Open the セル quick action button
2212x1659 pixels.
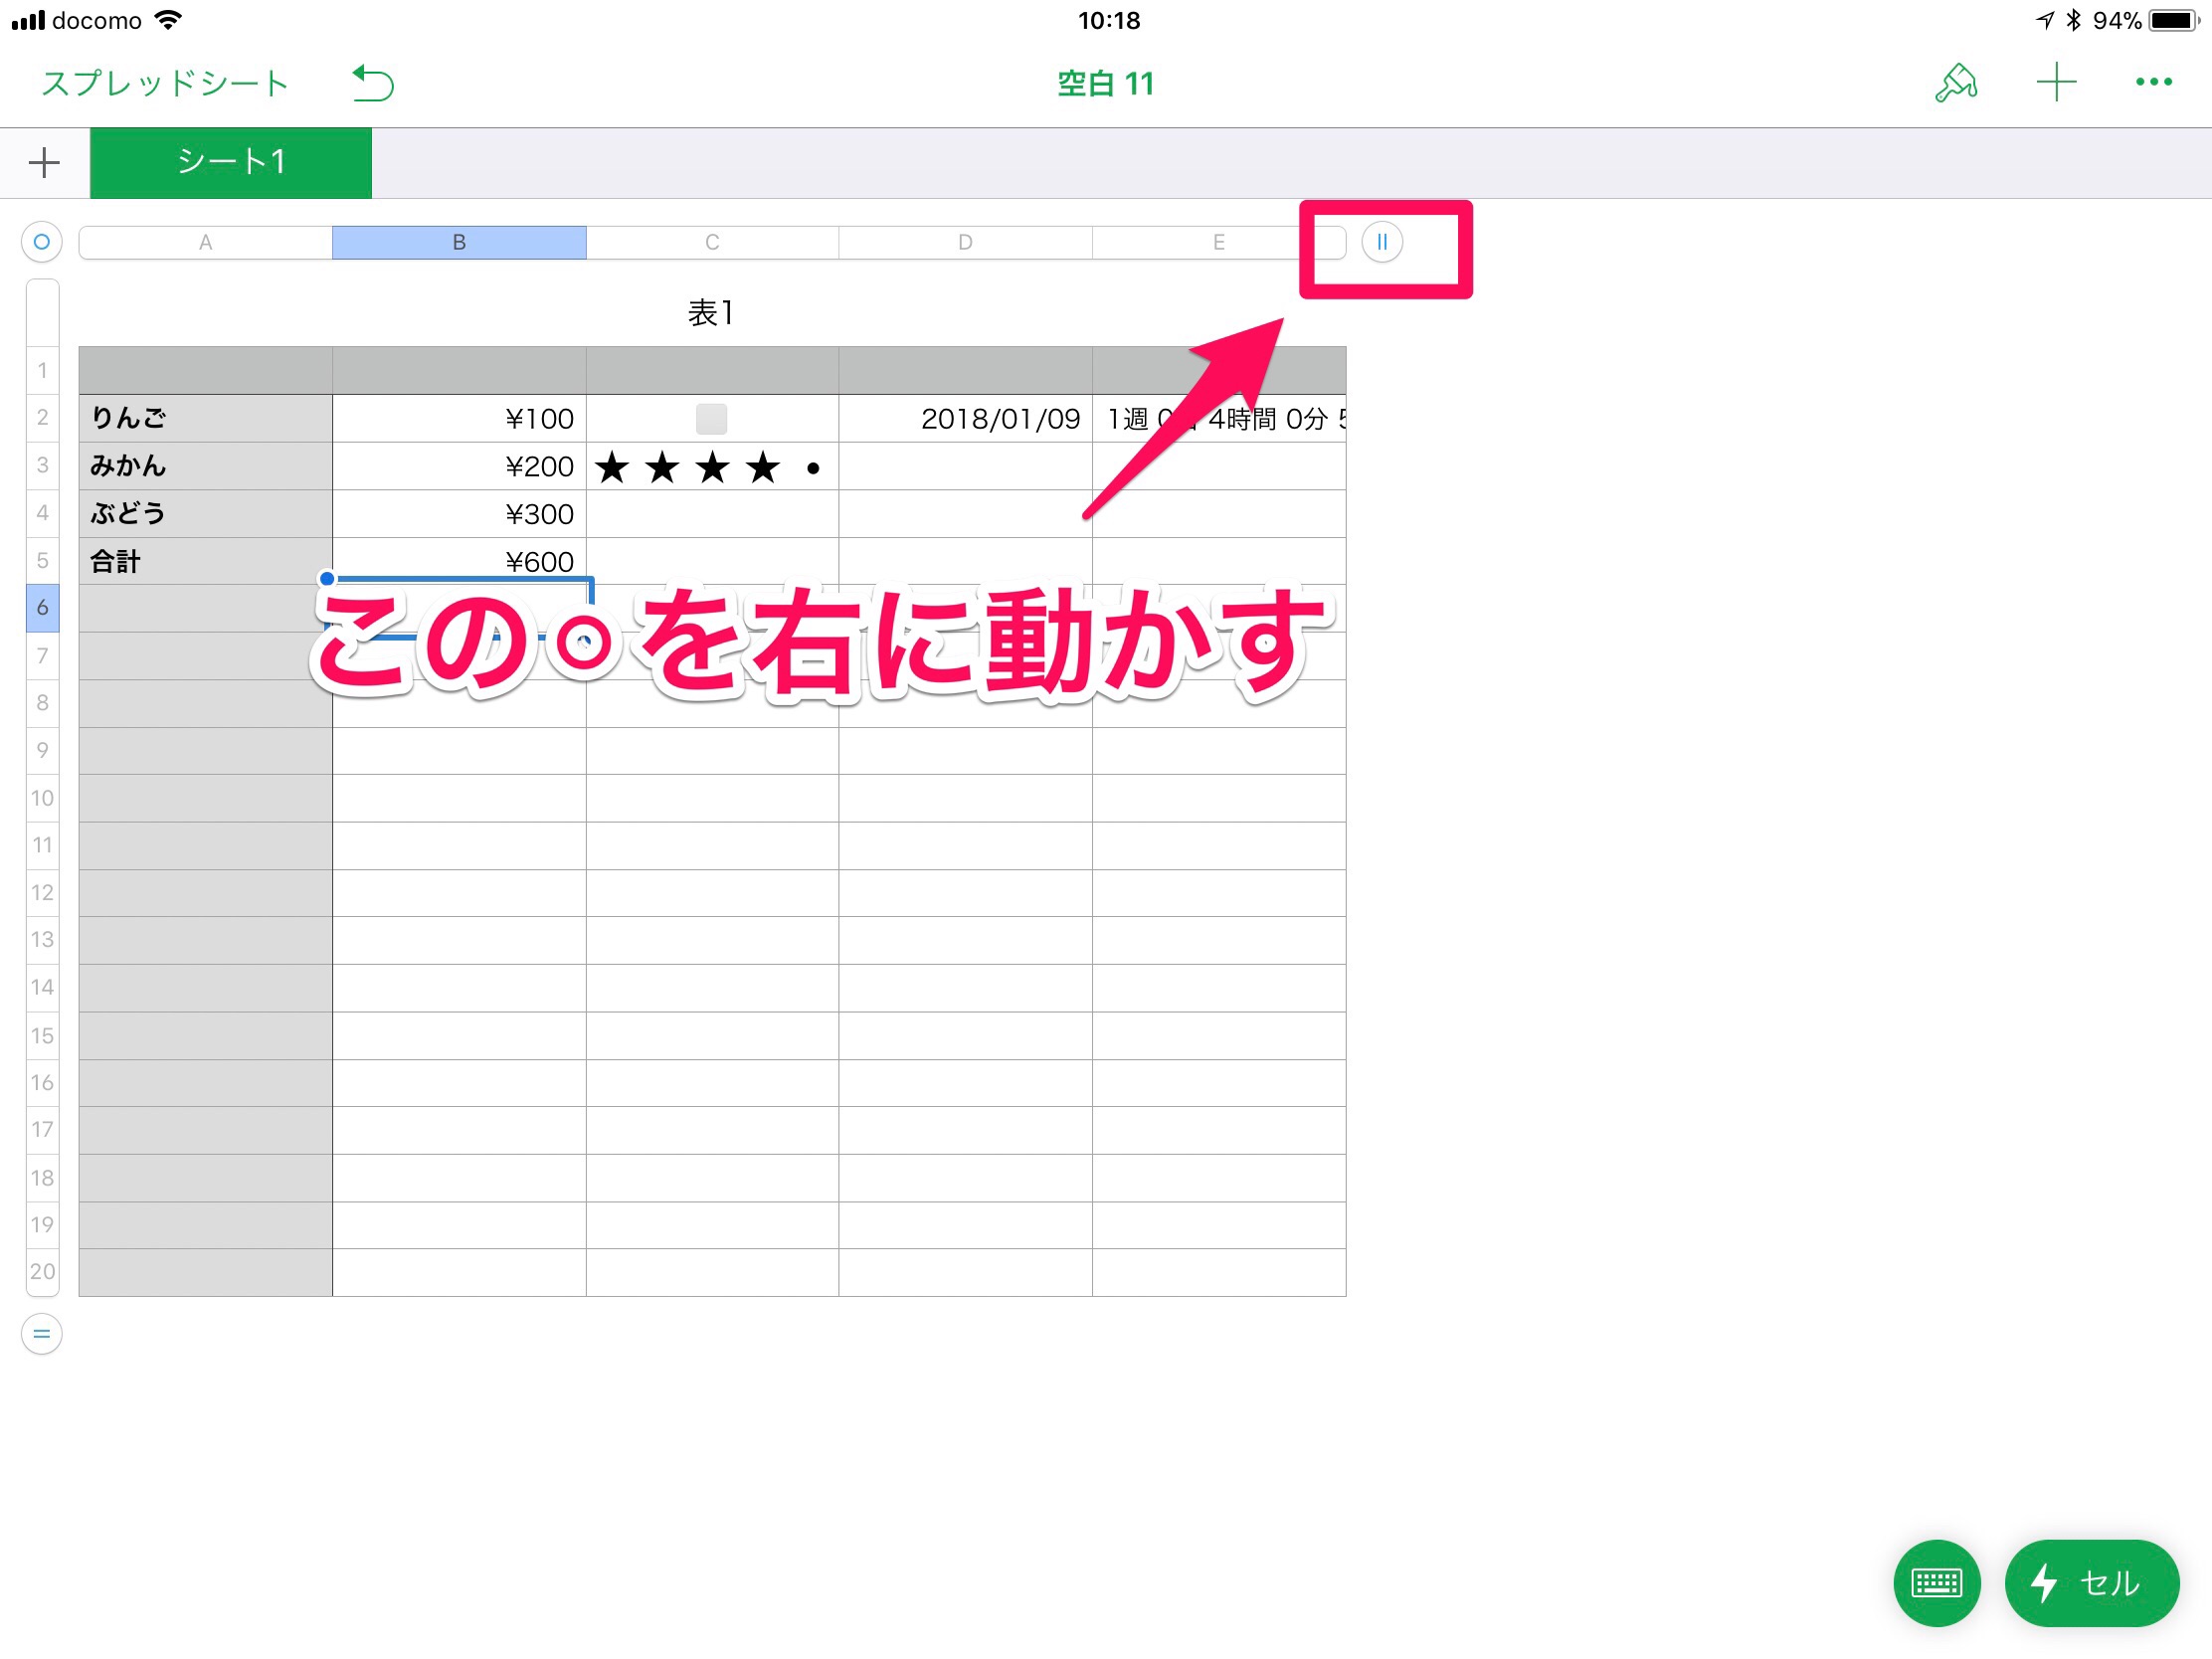2092,1583
